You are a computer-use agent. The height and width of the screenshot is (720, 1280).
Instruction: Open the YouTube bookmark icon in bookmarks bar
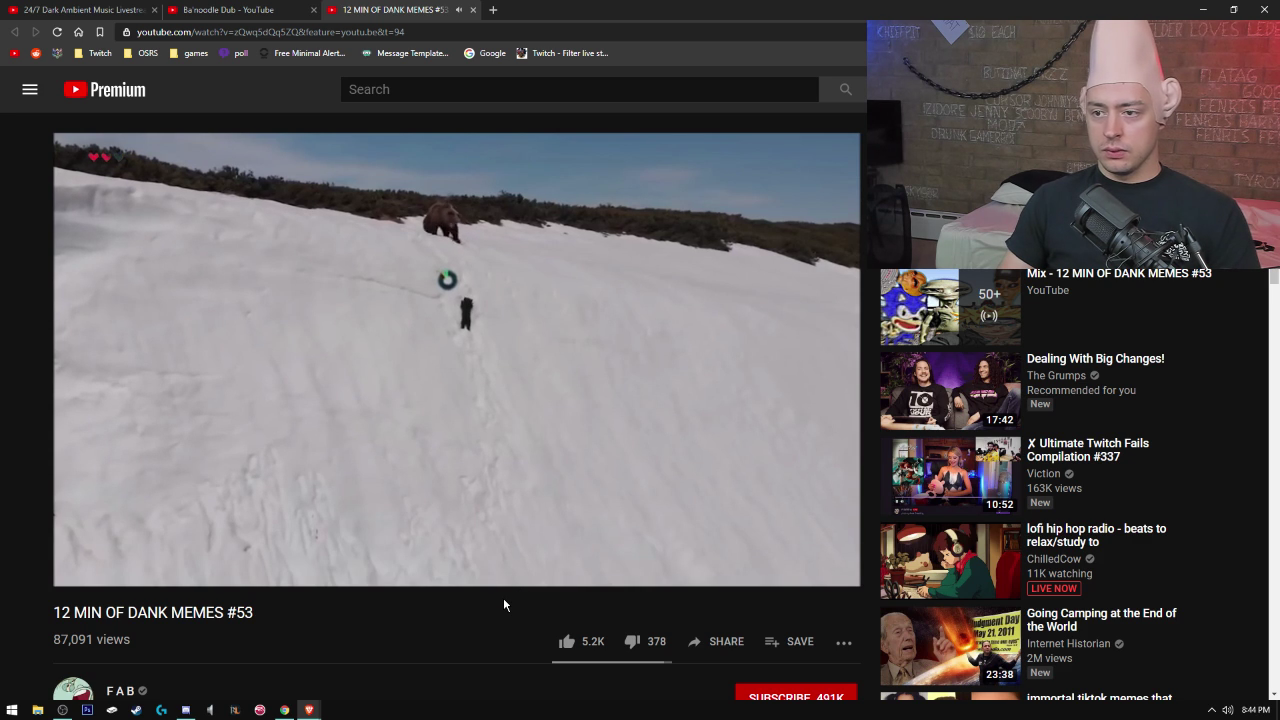tap(14, 53)
